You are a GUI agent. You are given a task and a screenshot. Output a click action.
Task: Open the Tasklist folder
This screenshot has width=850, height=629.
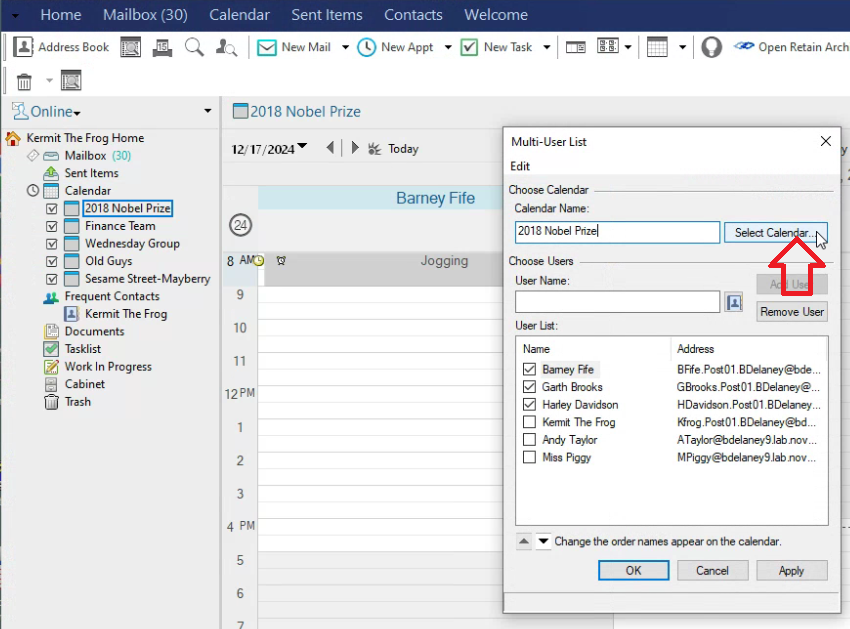click(x=82, y=349)
